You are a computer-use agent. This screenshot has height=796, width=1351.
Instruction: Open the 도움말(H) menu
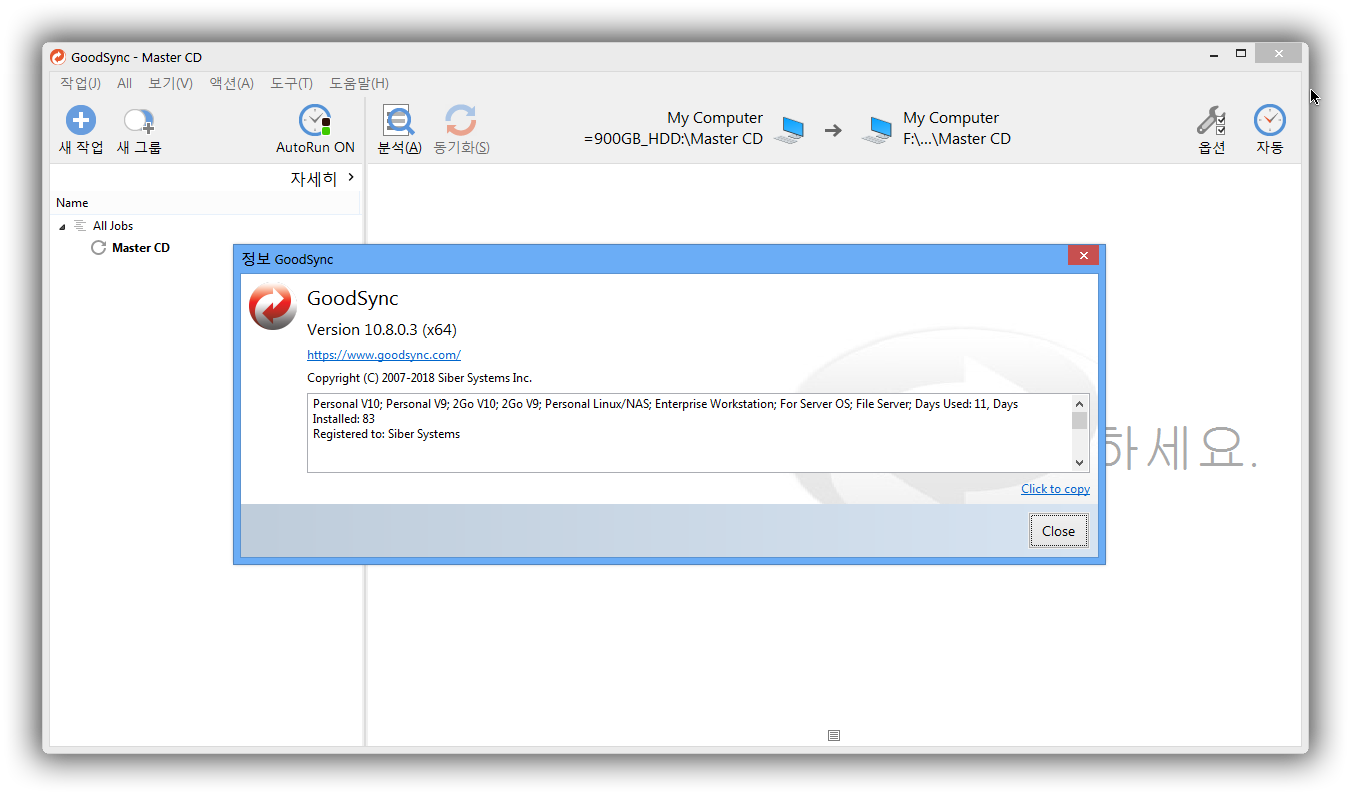[359, 83]
